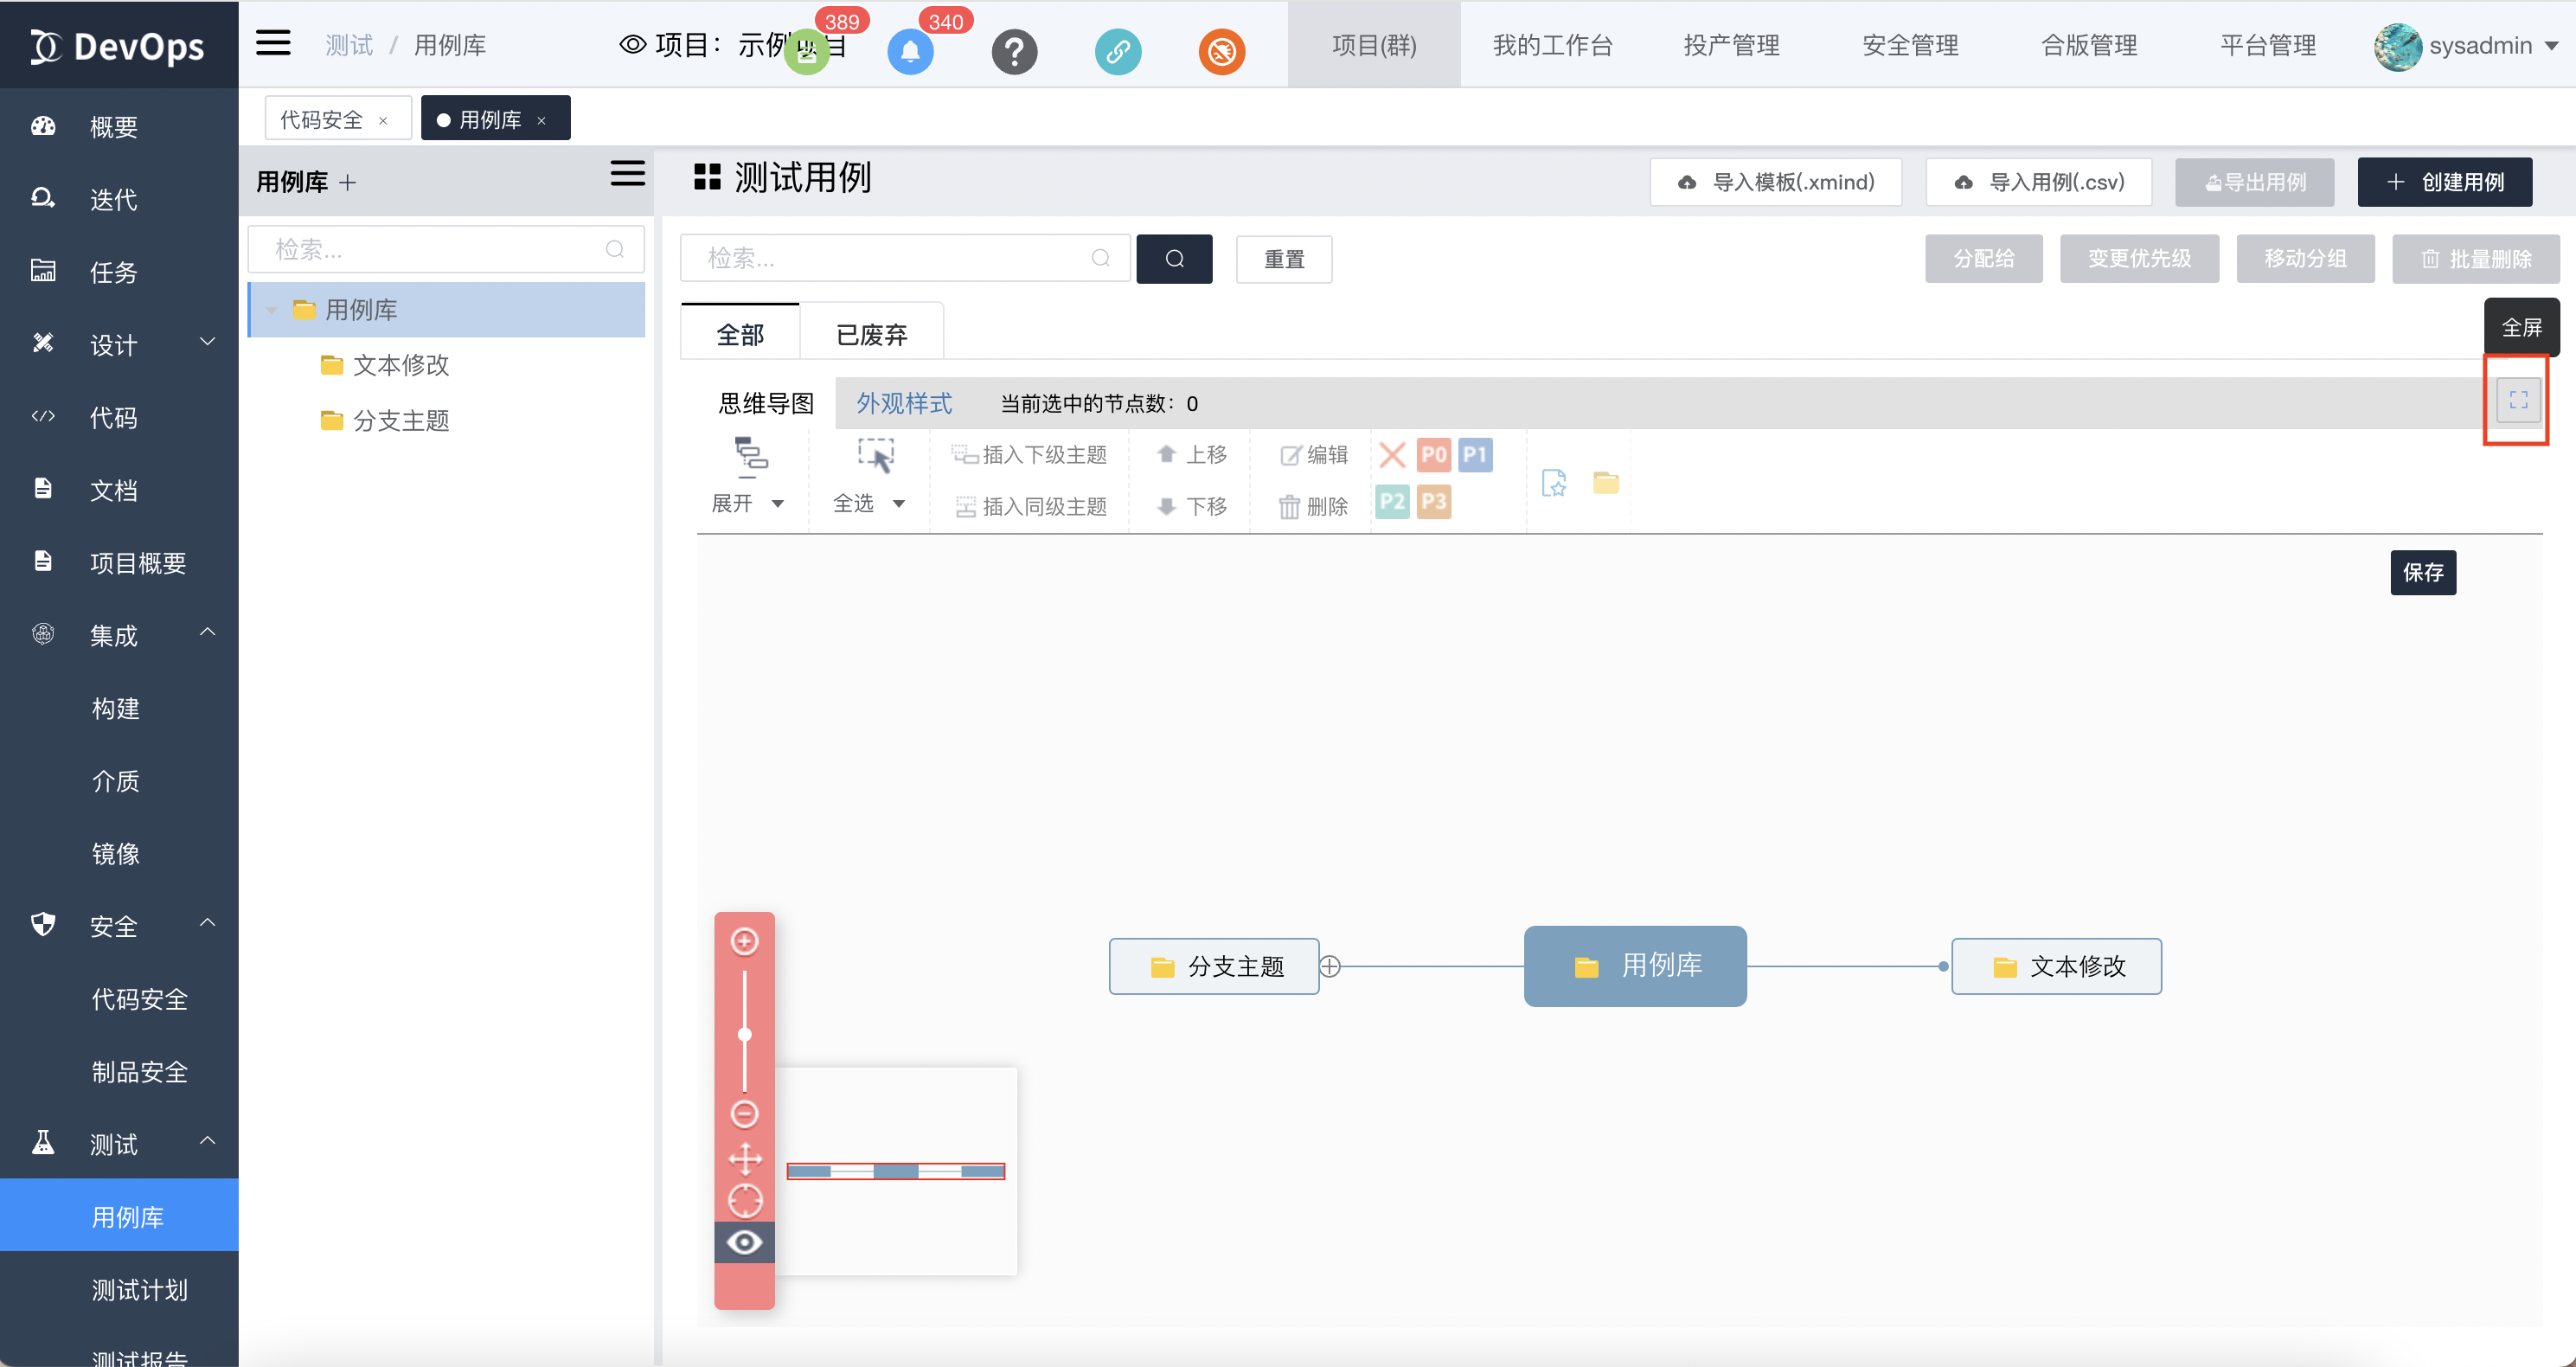The image size is (2576, 1367).
Task: Click the zoom-out minus on navigator bar
Action: point(744,1113)
